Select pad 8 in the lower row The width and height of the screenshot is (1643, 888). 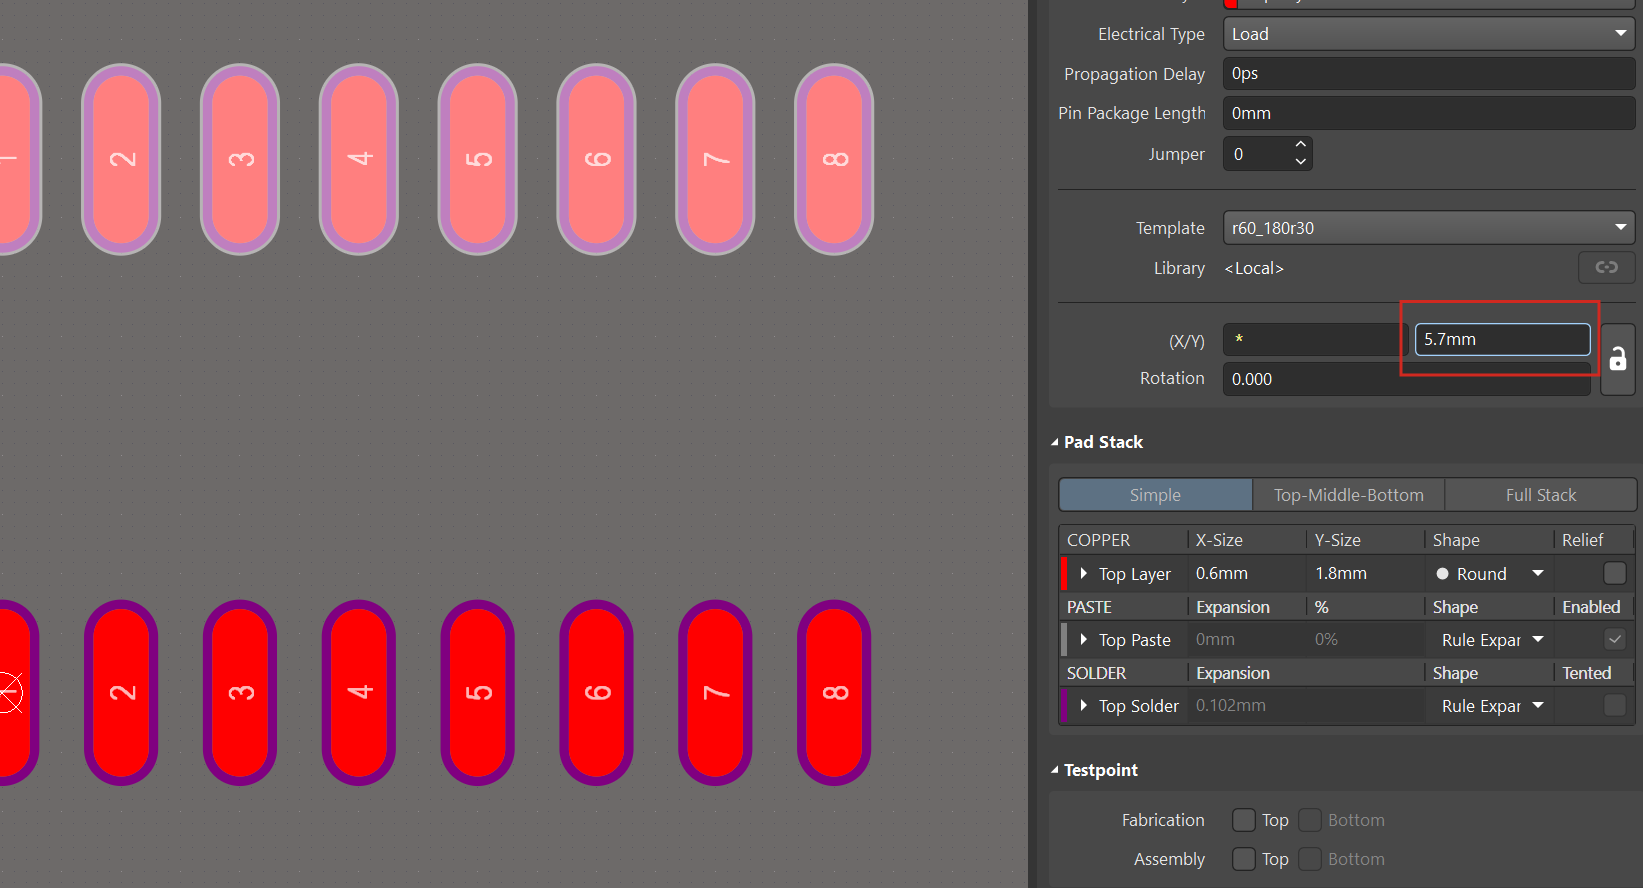pyautogui.click(x=834, y=692)
